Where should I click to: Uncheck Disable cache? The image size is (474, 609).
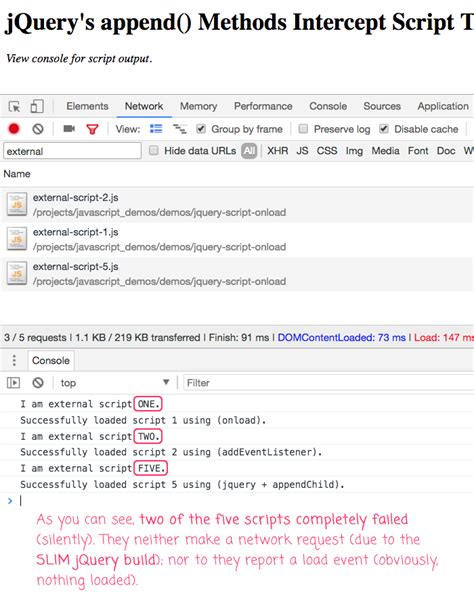384,129
